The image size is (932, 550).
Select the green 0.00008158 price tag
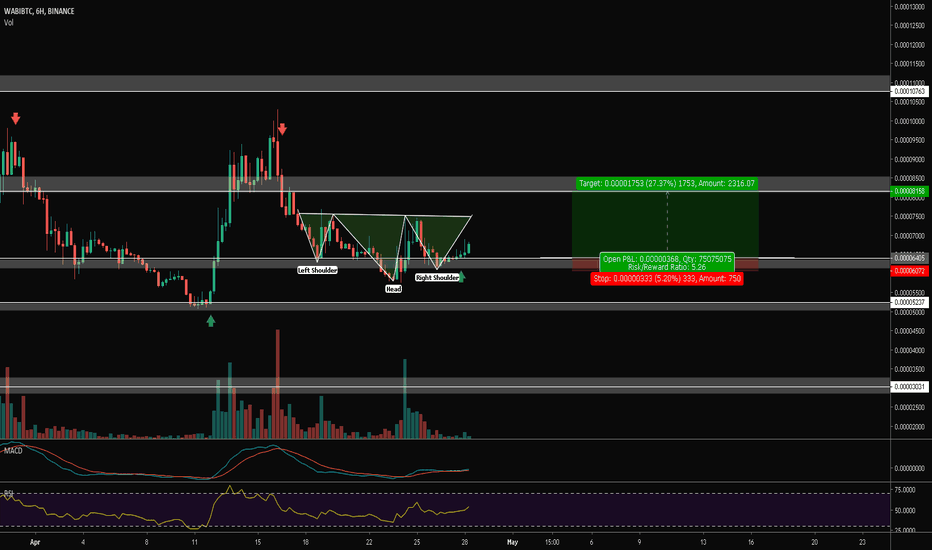[910, 191]
